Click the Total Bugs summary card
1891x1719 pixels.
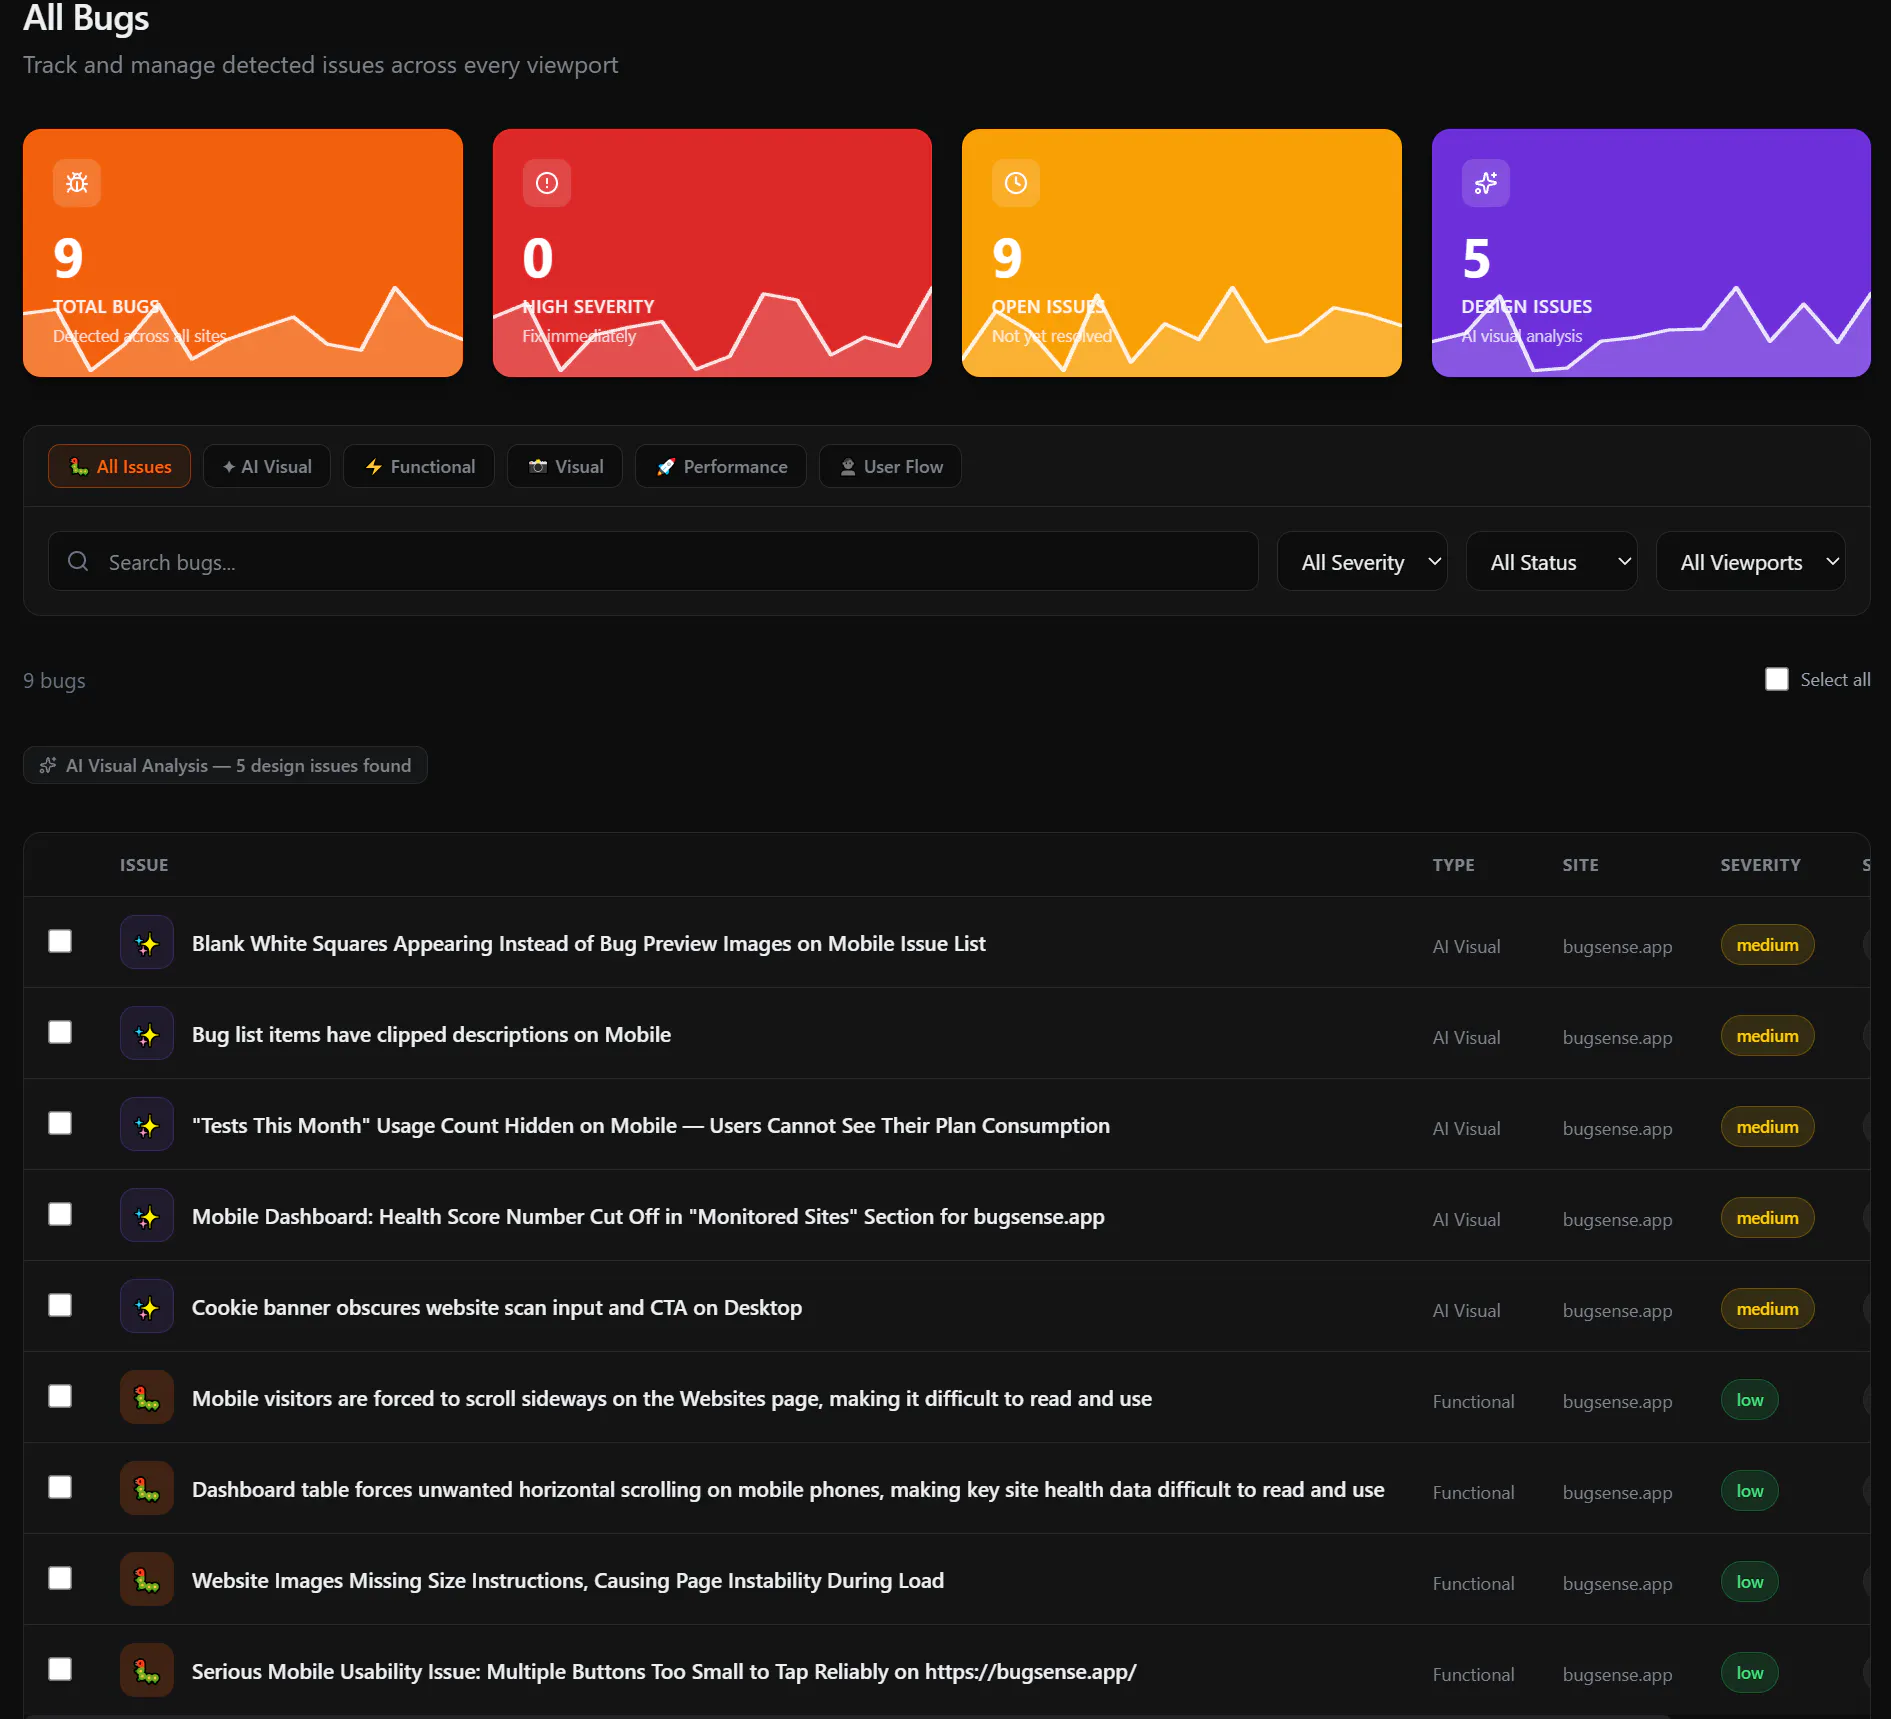pos(243,253)
